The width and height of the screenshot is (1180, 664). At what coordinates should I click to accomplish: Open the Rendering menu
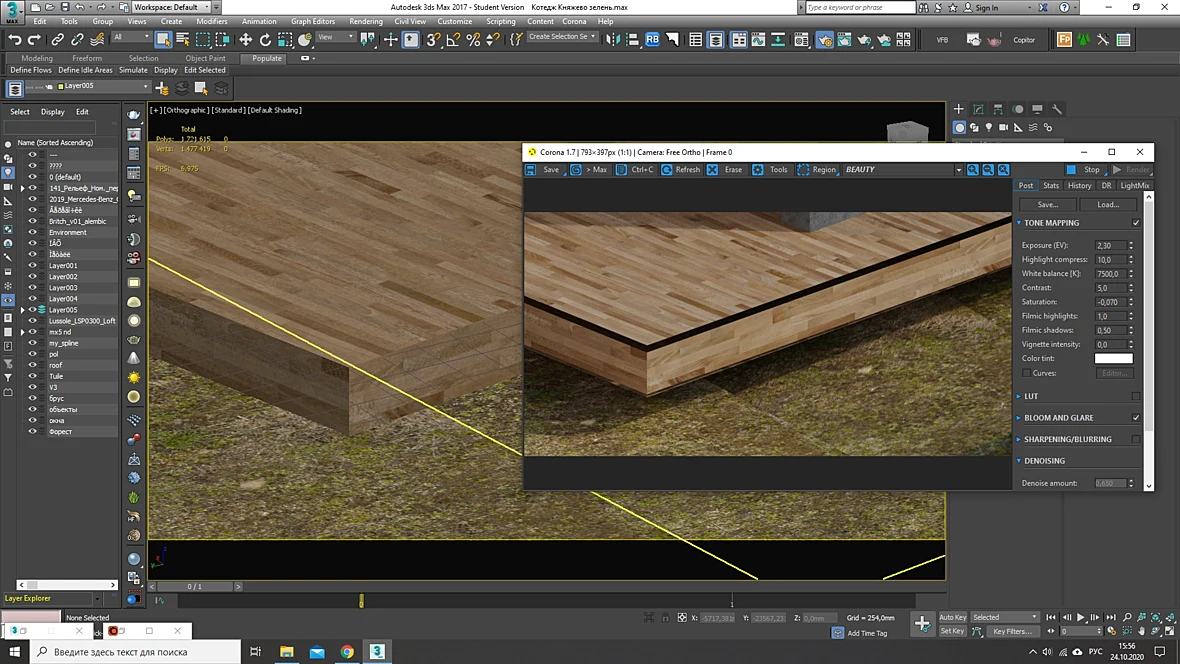pos(366,21)
